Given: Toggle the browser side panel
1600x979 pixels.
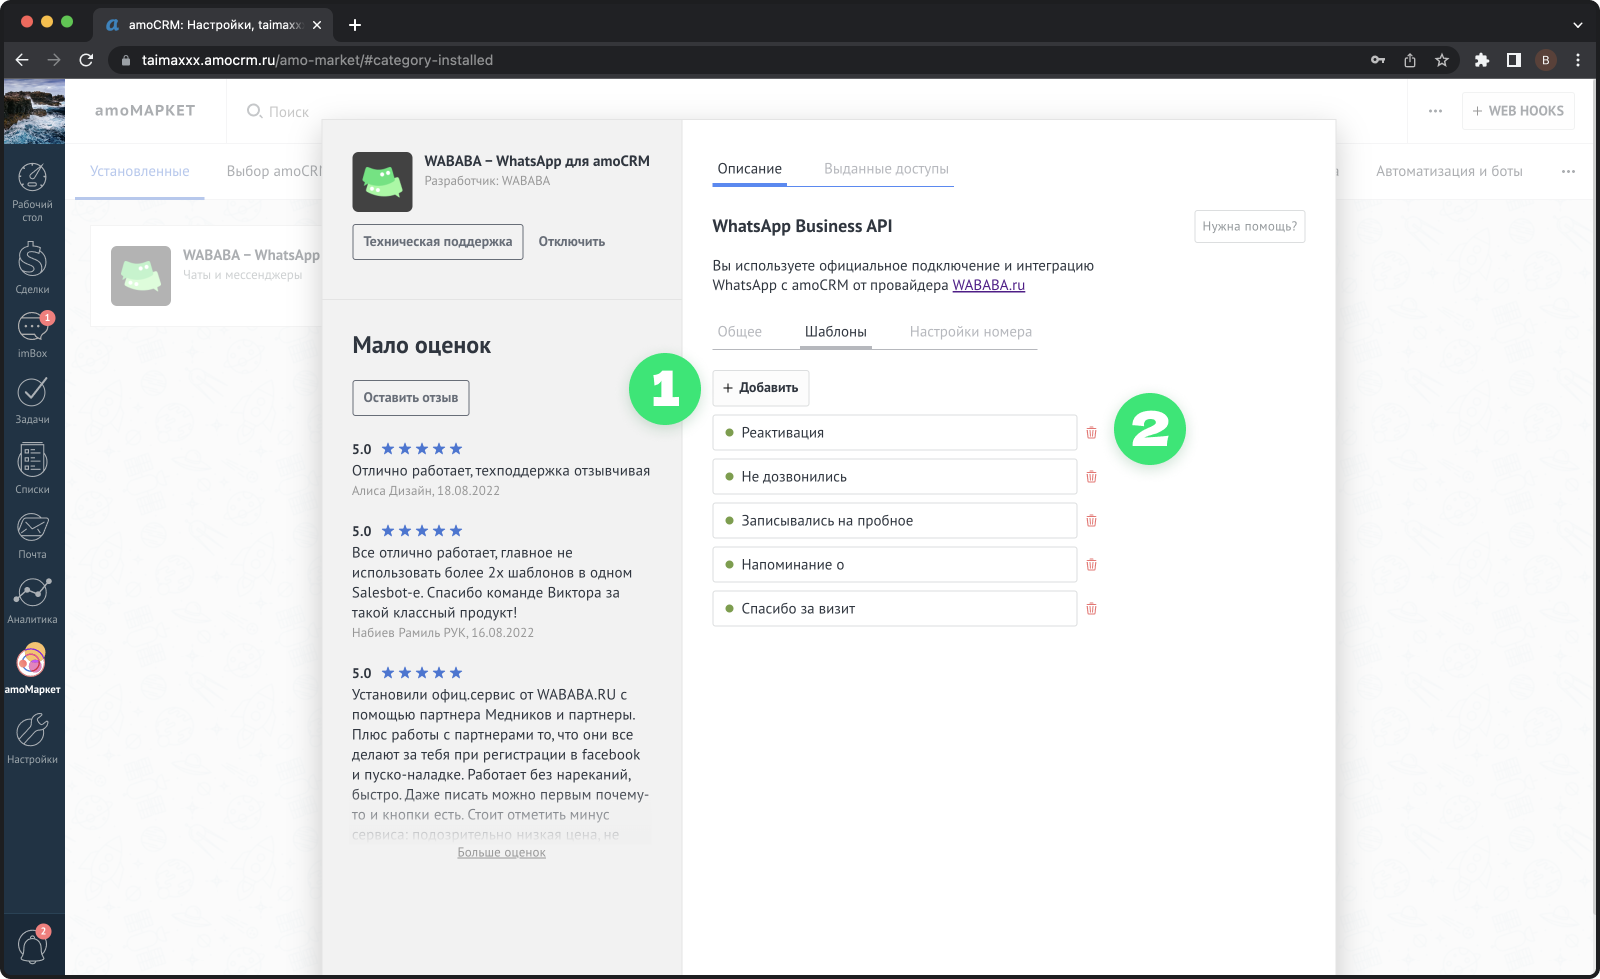Looking at the screenshot, I should 1514,60.
